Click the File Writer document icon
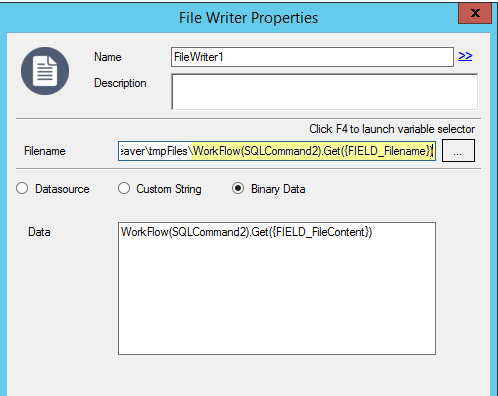 pos(45,71)
